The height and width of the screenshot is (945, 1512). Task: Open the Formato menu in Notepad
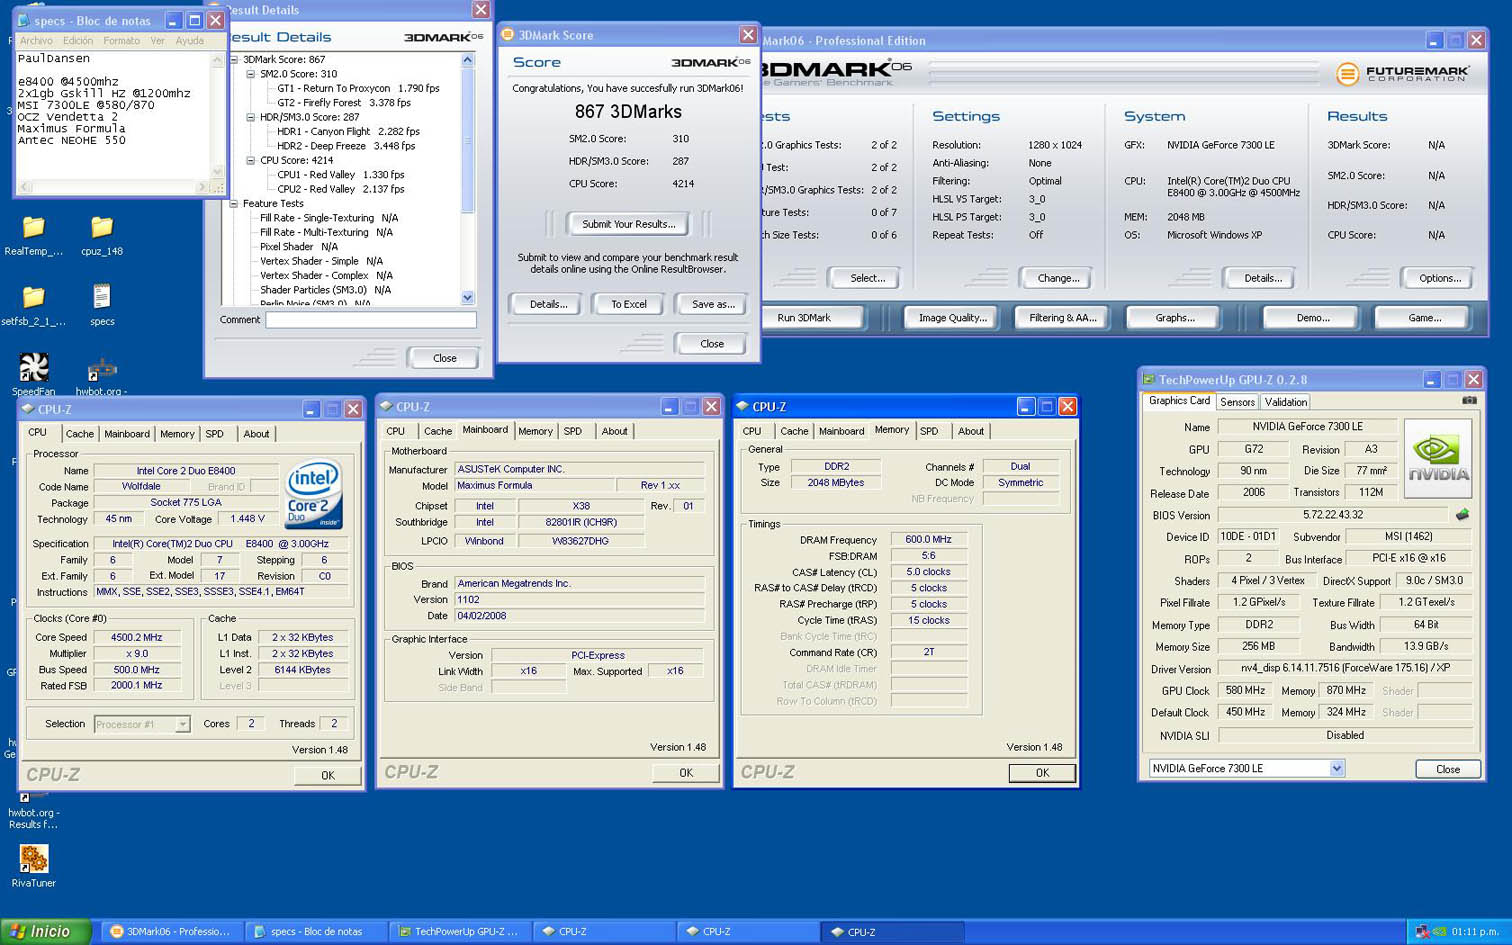pos(121,41)
